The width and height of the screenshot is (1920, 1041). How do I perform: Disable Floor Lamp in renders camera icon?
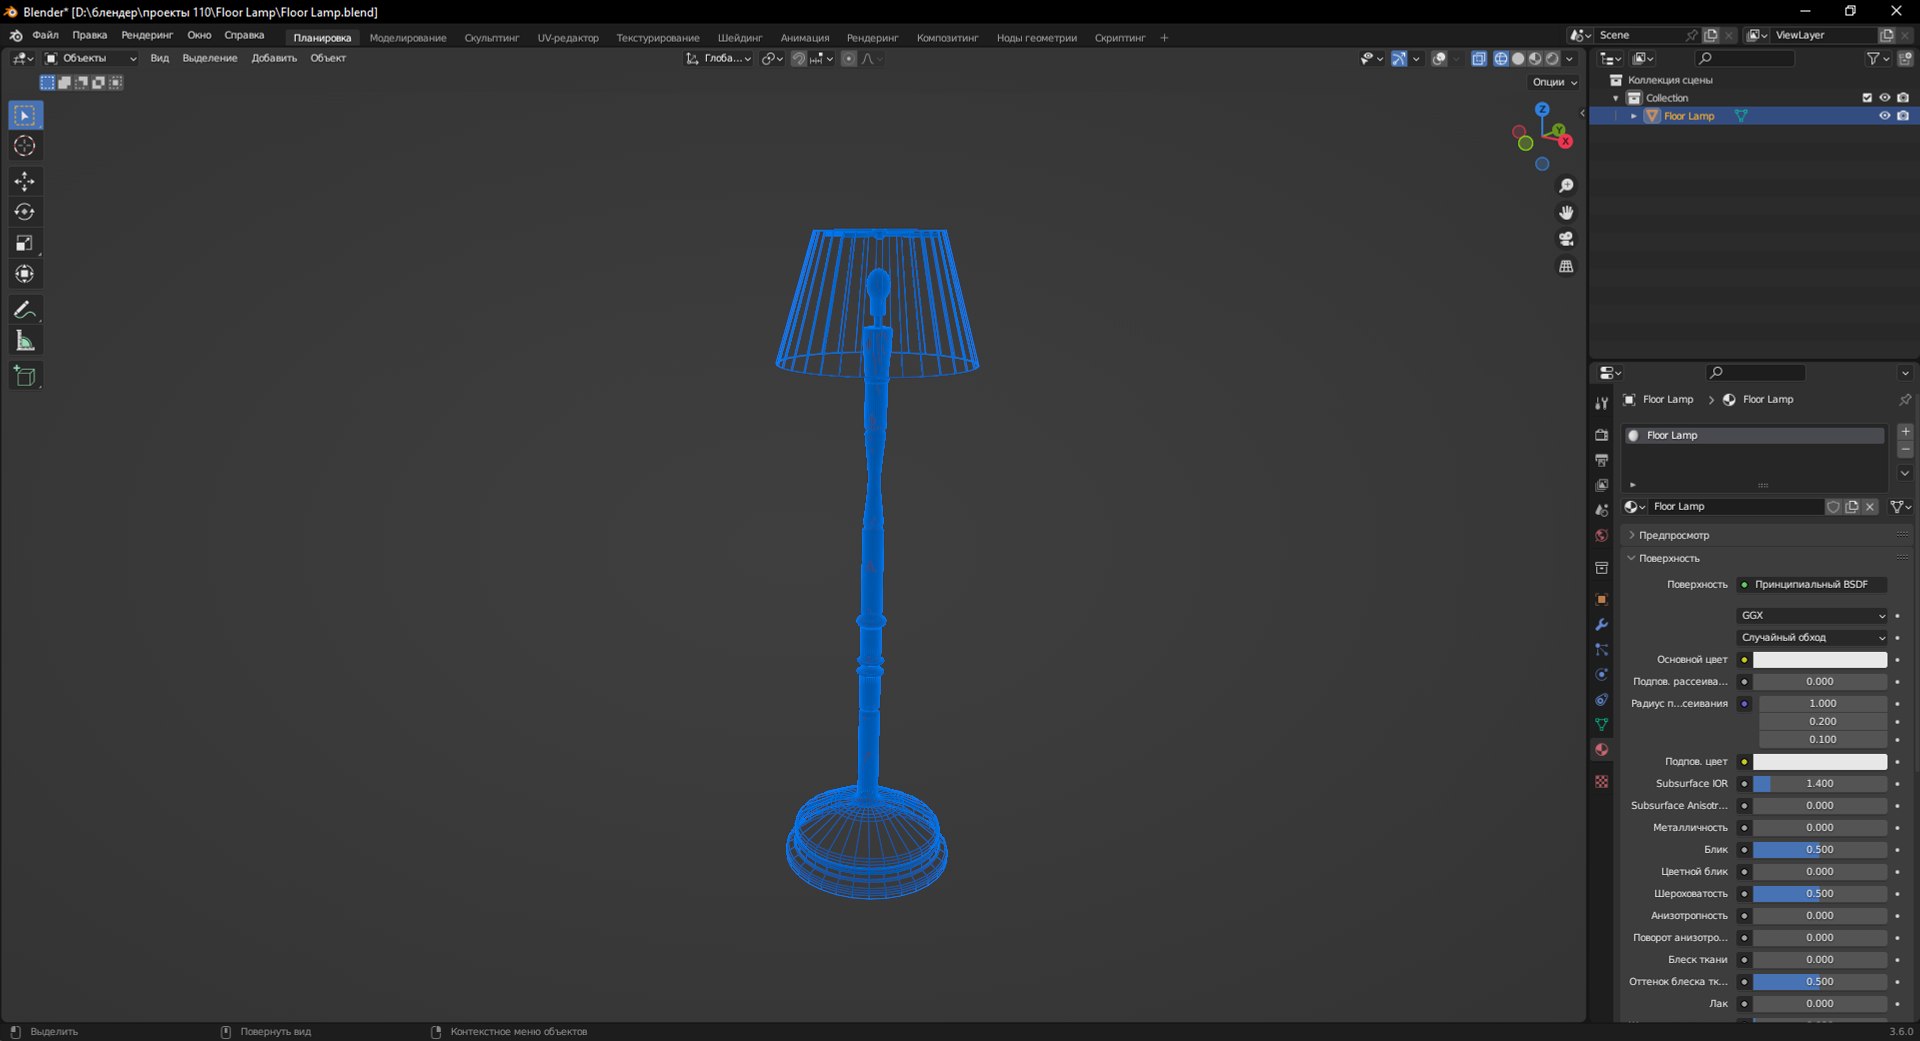point(1903,116)
